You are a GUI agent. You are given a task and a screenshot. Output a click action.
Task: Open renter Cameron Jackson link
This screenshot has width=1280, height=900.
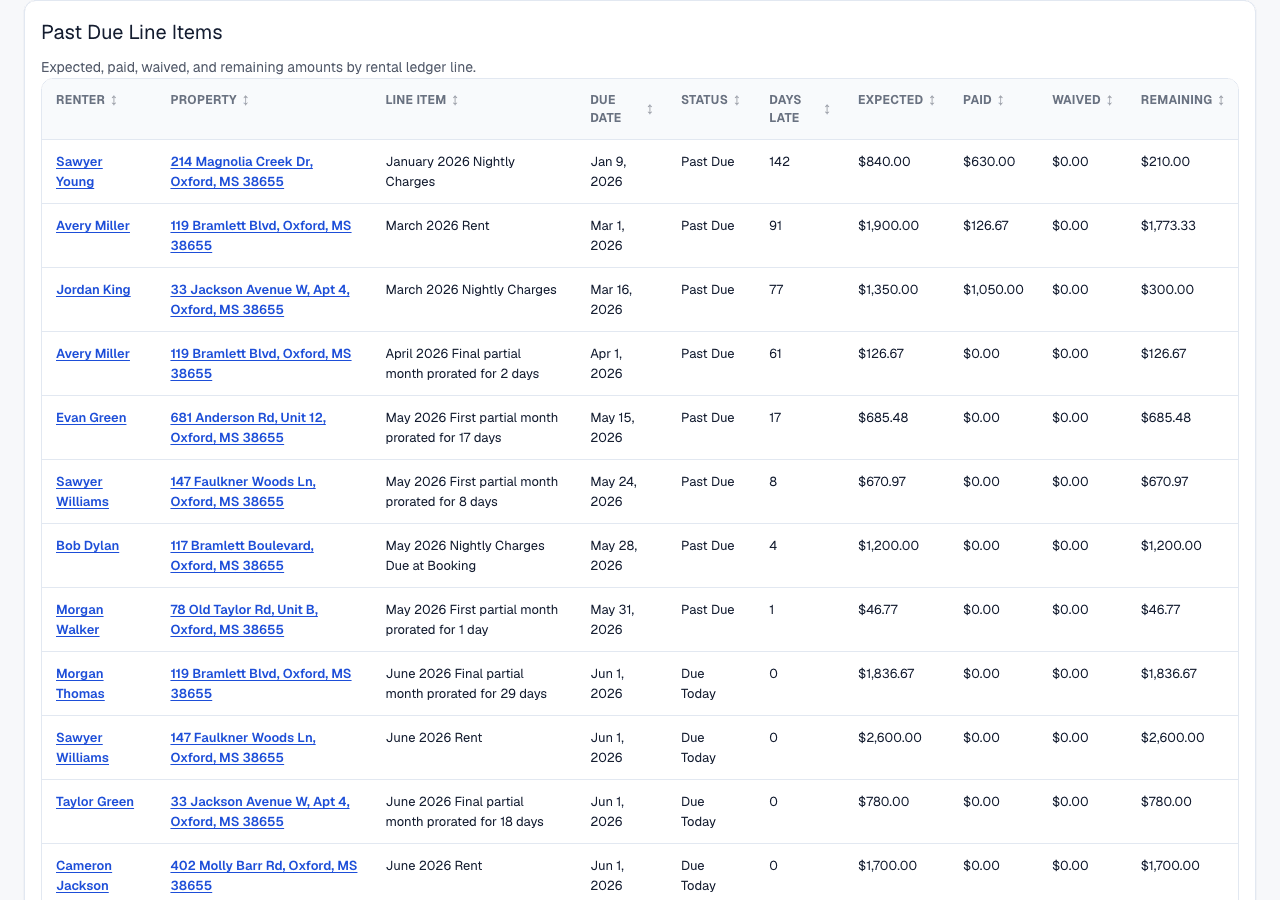click(84, 875)
